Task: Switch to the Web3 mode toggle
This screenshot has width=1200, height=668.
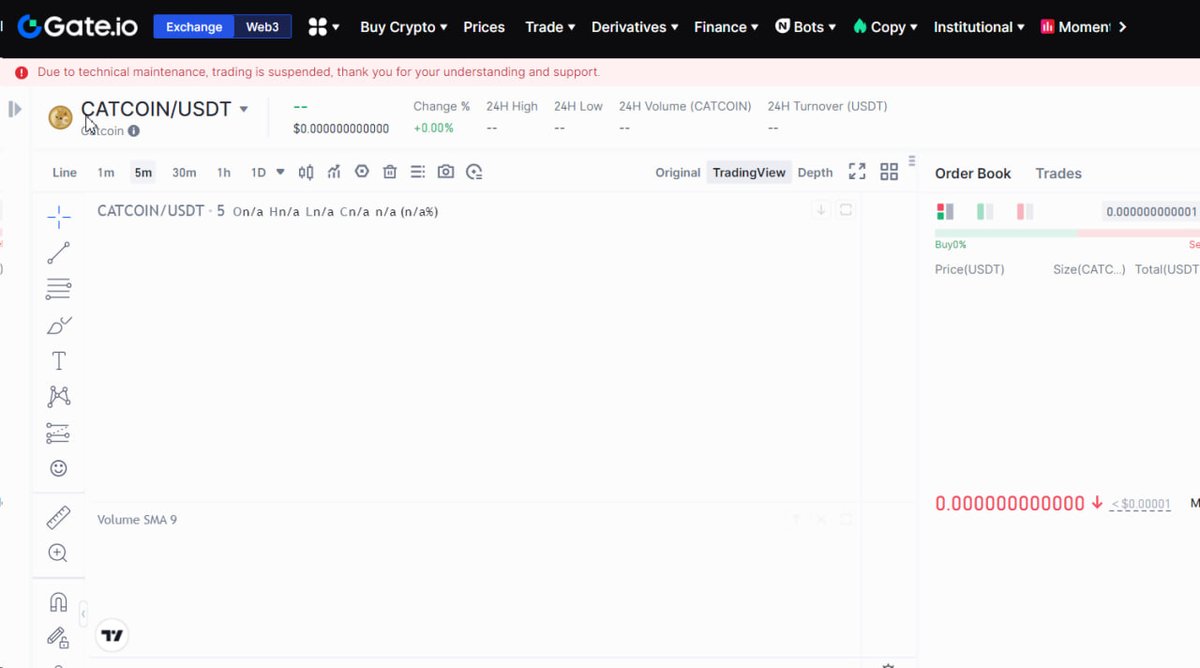Action: 263,27
